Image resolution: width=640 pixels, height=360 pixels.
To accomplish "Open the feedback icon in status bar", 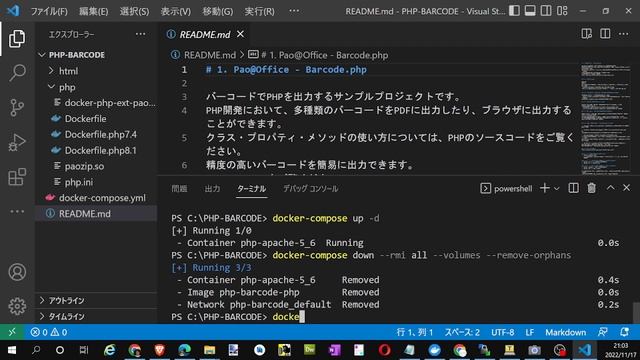I will pos(603,332).
